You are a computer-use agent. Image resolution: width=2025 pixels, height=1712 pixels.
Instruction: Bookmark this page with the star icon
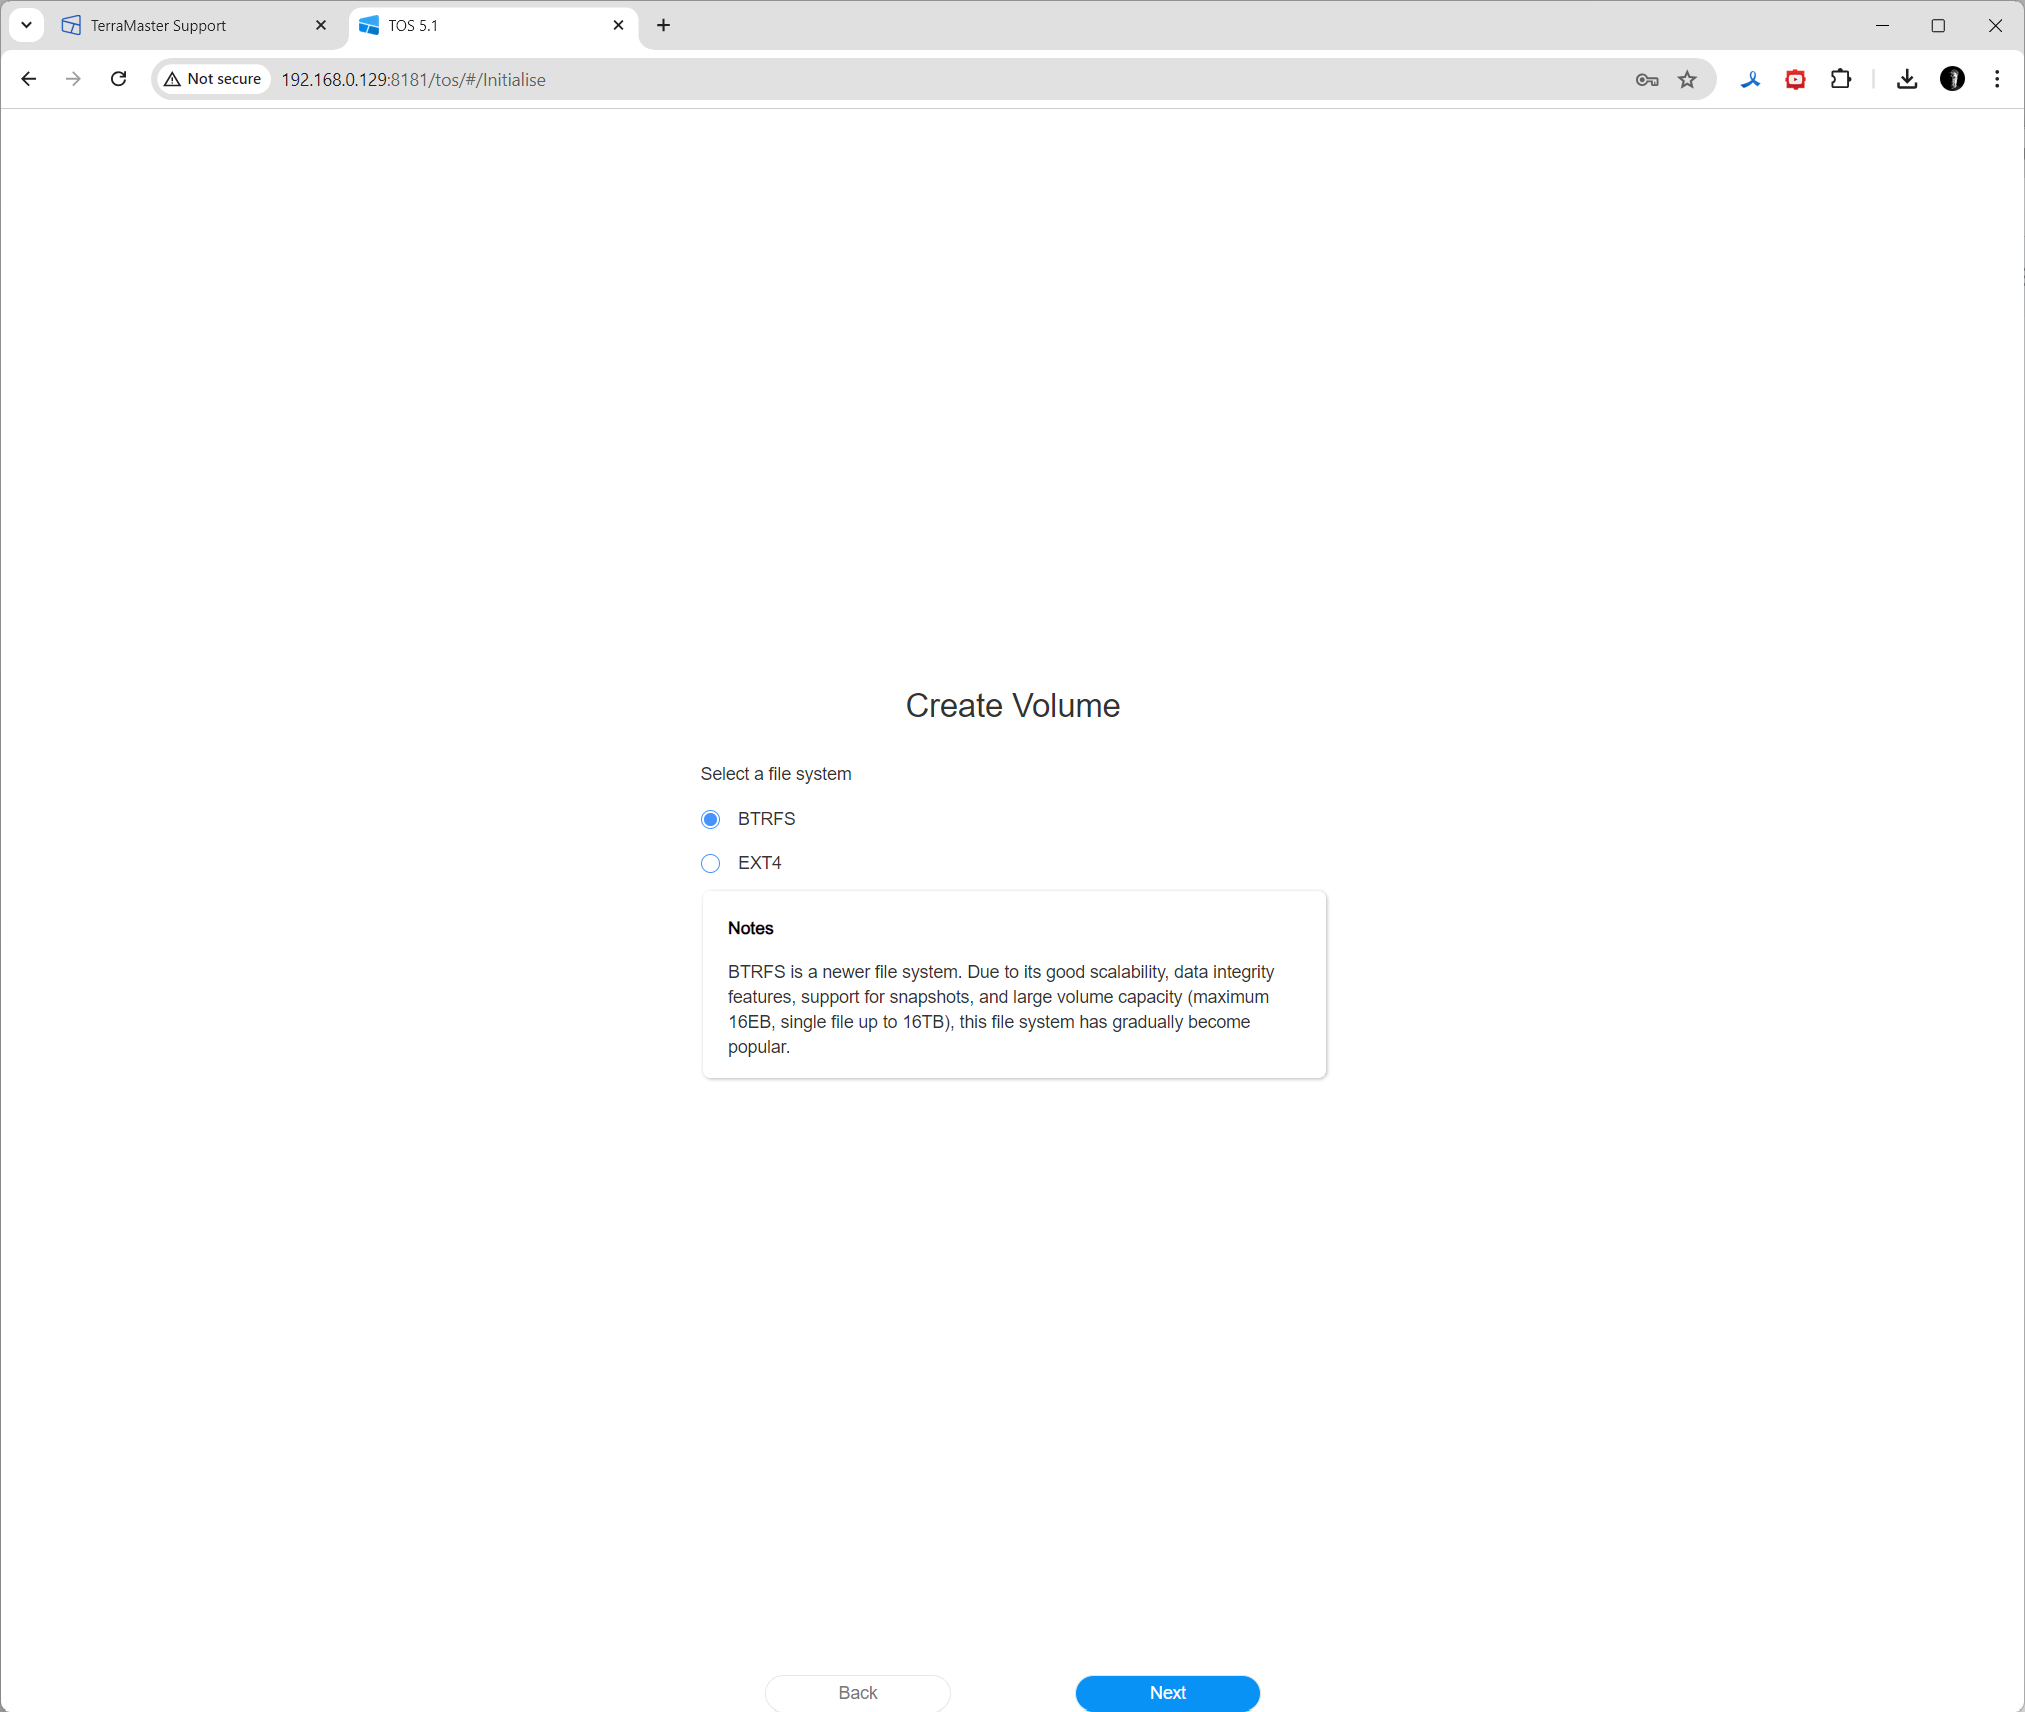(1687, 79)
